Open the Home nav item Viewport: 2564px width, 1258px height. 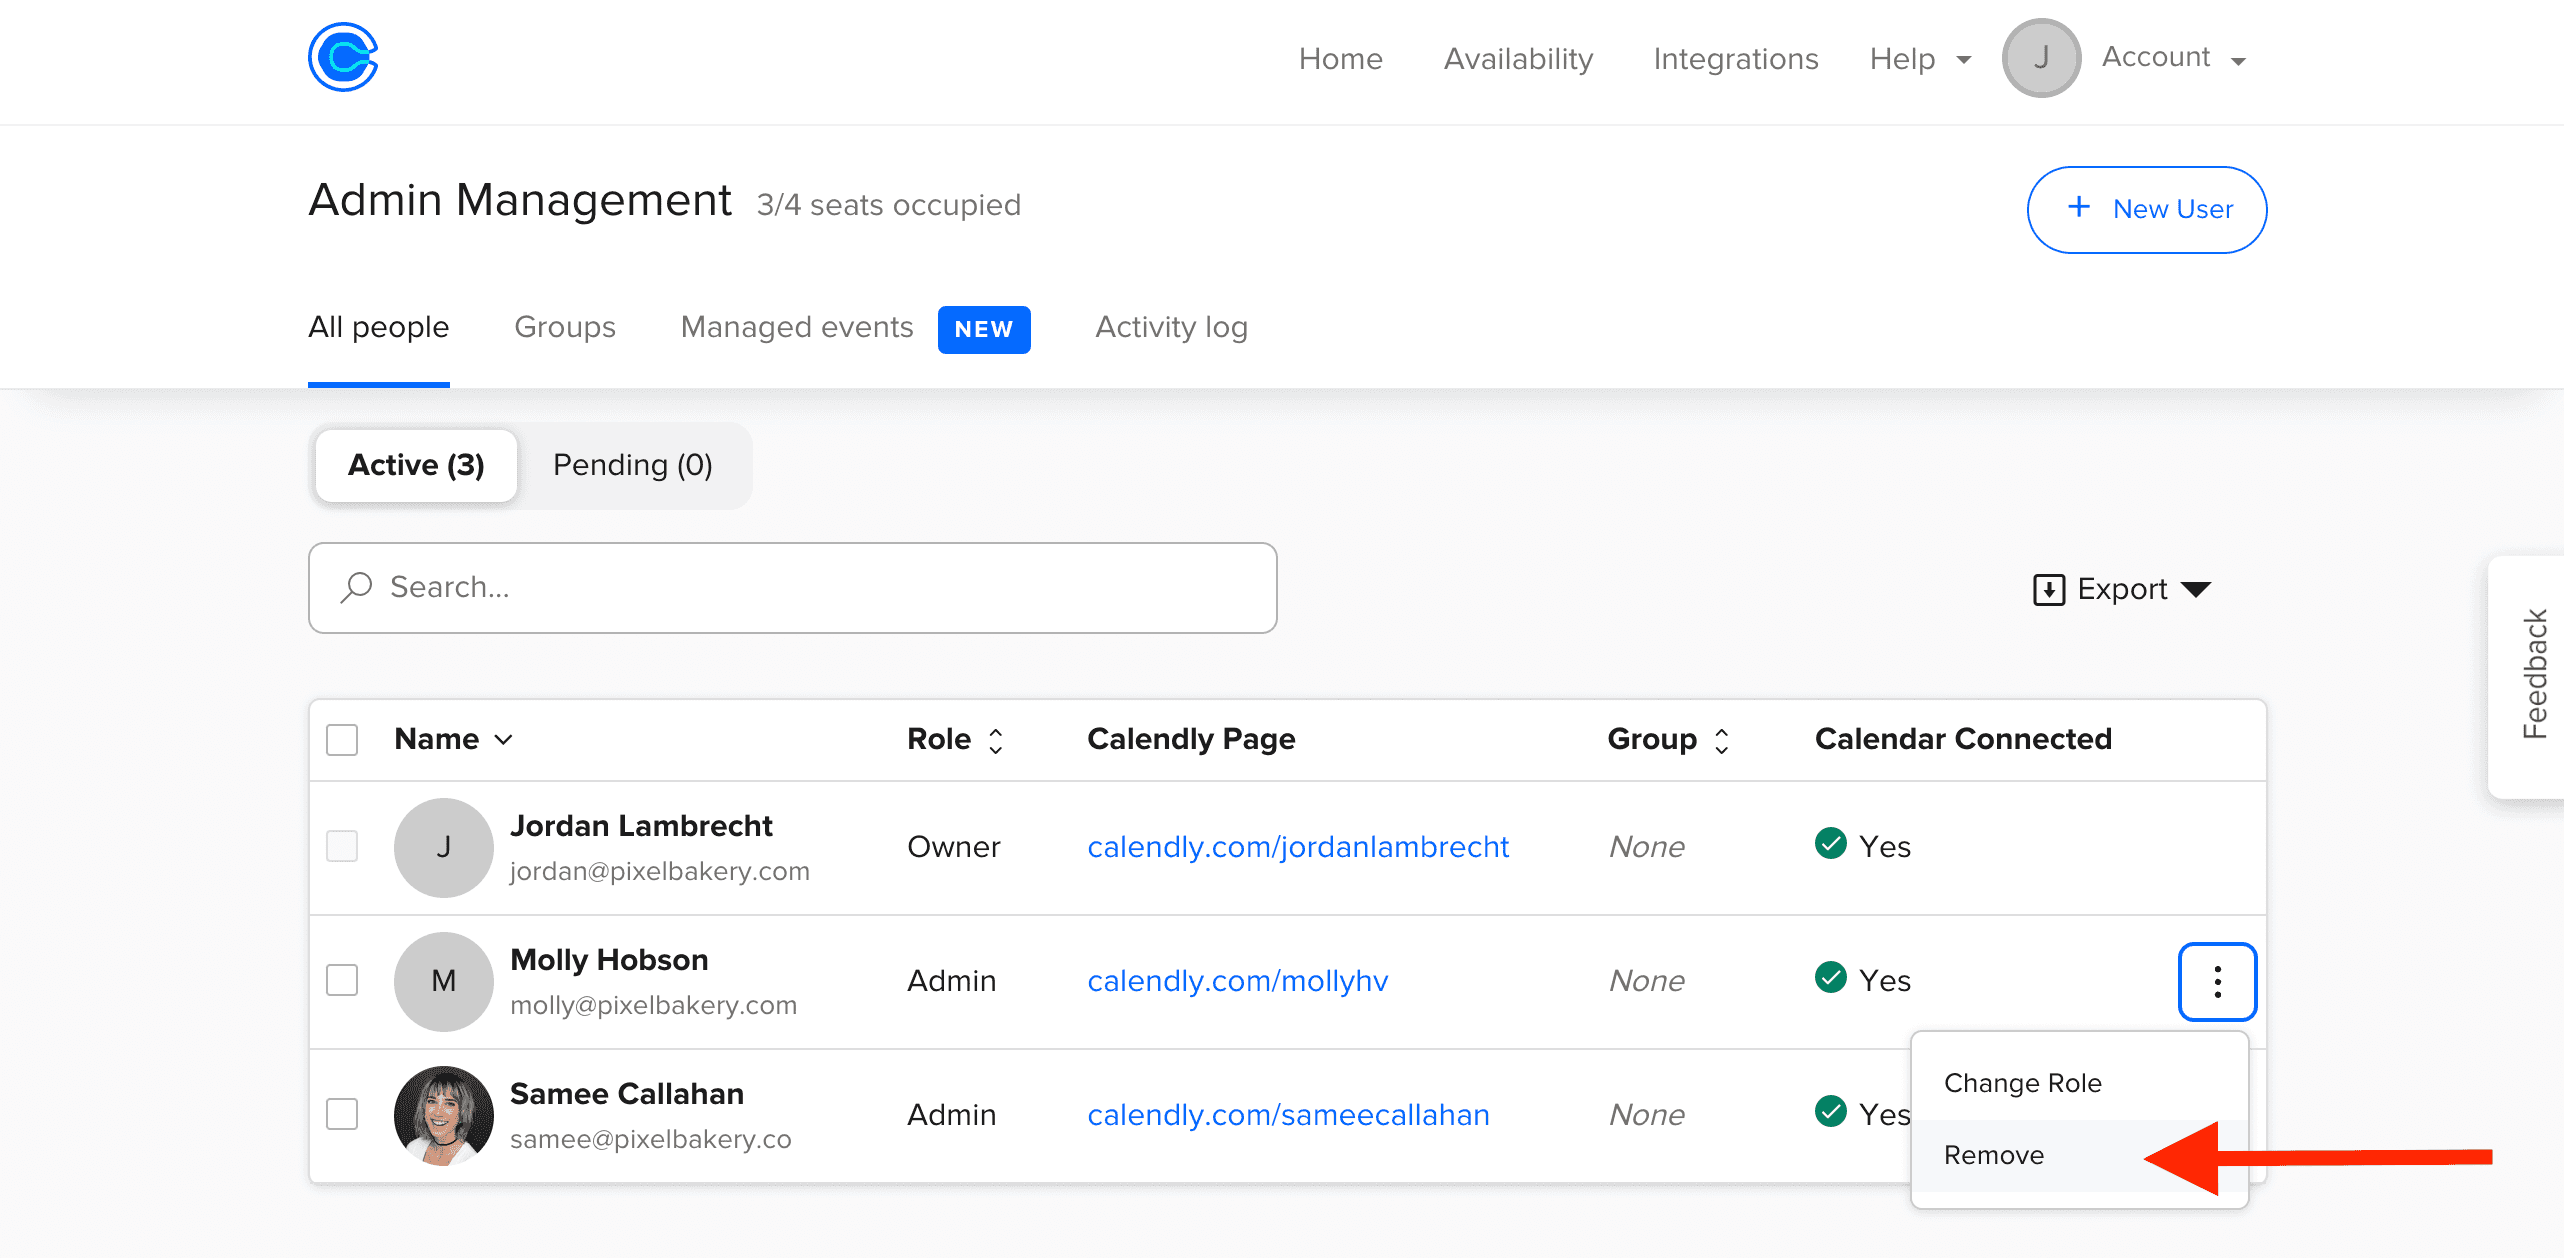pos(1340,59)
